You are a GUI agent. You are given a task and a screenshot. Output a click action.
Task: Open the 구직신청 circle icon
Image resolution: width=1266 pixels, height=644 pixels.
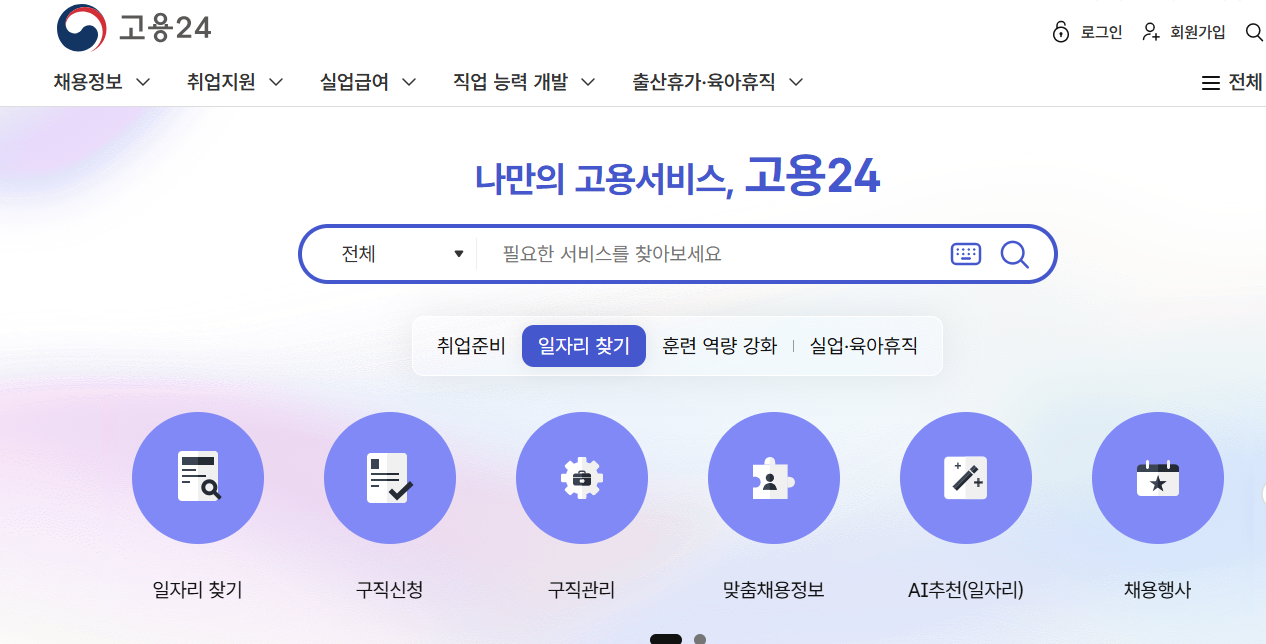tap(390, 478)
